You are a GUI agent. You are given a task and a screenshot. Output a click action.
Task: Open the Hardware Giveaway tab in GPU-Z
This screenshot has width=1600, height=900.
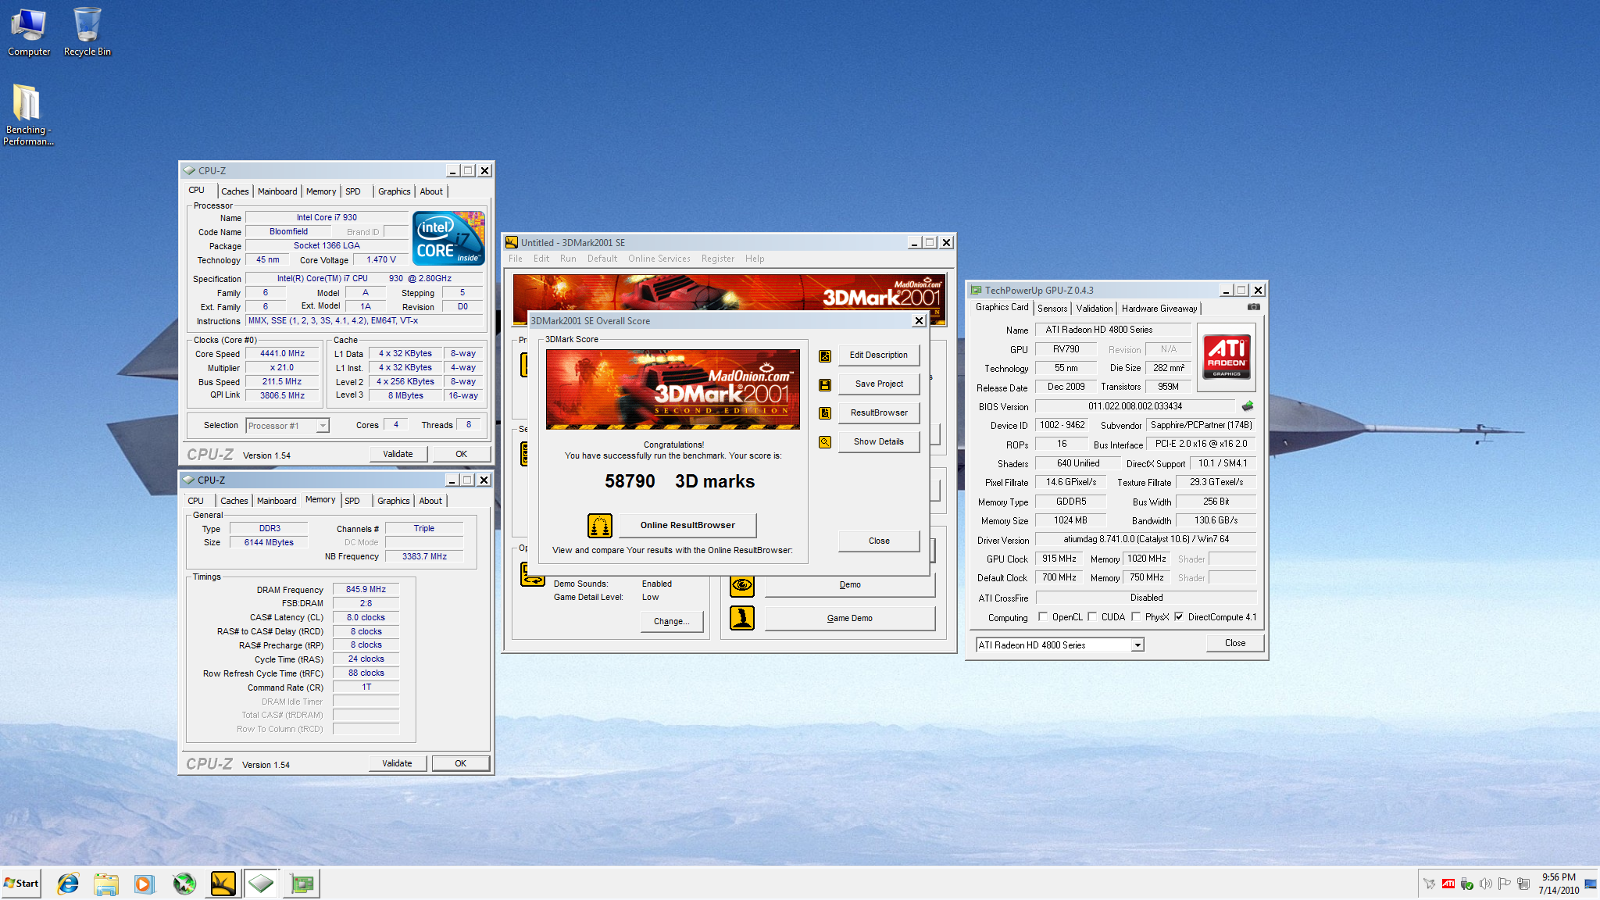[x=1159, y=309]
